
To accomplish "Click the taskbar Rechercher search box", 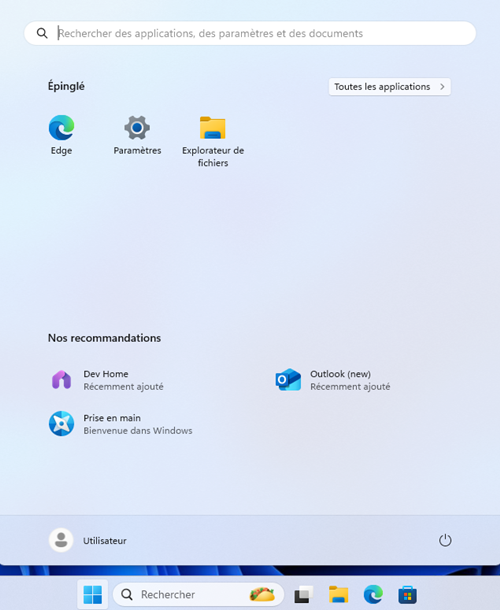I will tap(198, 594).
